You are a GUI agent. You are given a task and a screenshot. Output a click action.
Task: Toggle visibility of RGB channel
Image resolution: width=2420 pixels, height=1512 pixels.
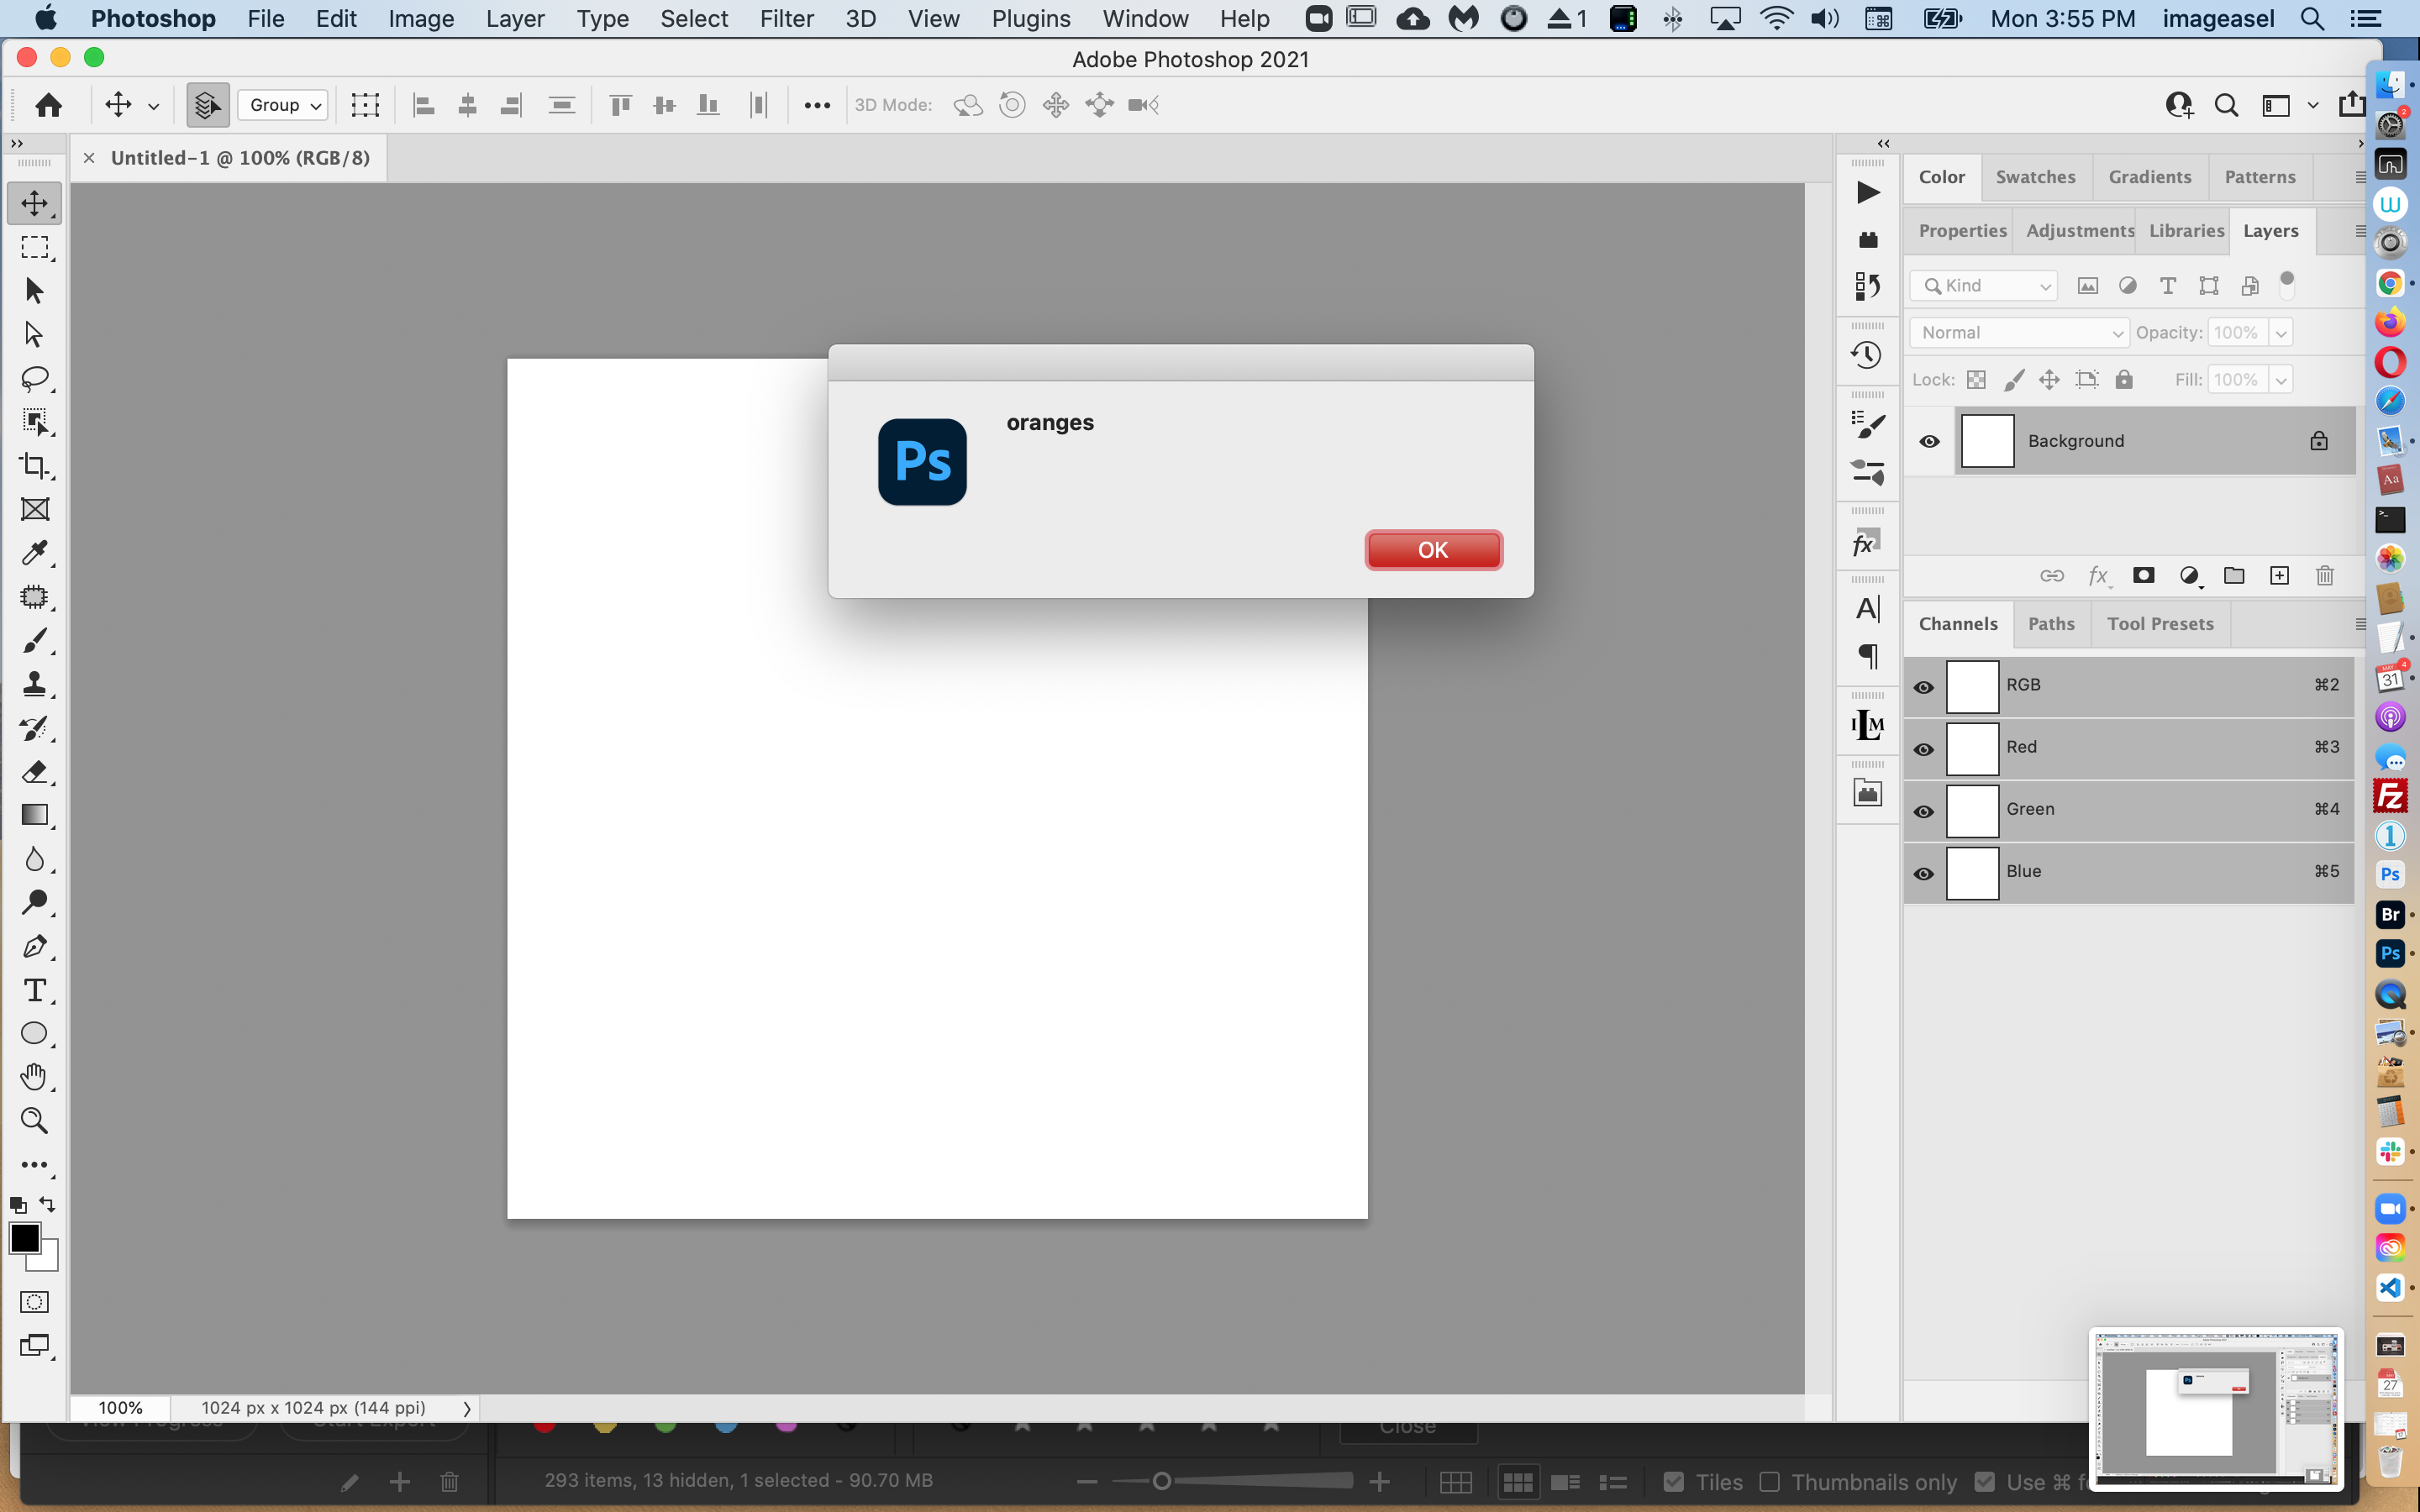point(1925,683)
